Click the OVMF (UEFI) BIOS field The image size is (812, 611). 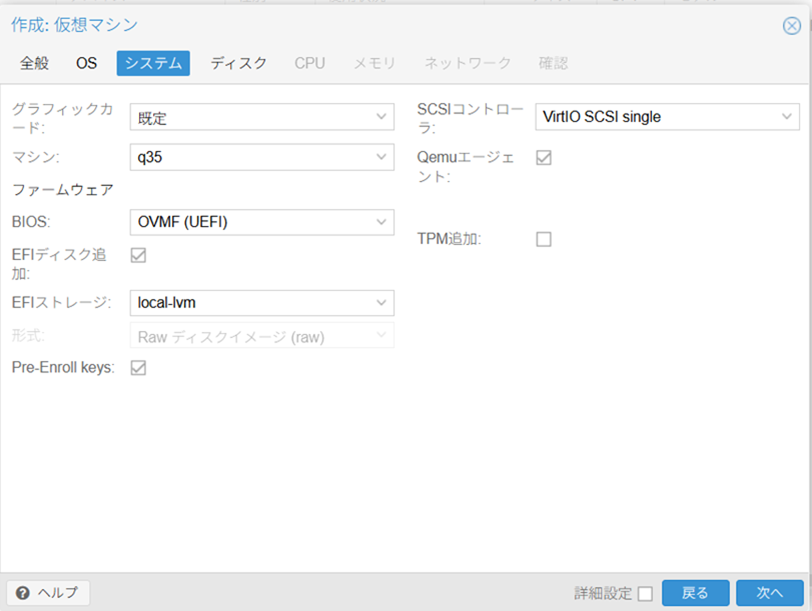[x=262, y=222]
